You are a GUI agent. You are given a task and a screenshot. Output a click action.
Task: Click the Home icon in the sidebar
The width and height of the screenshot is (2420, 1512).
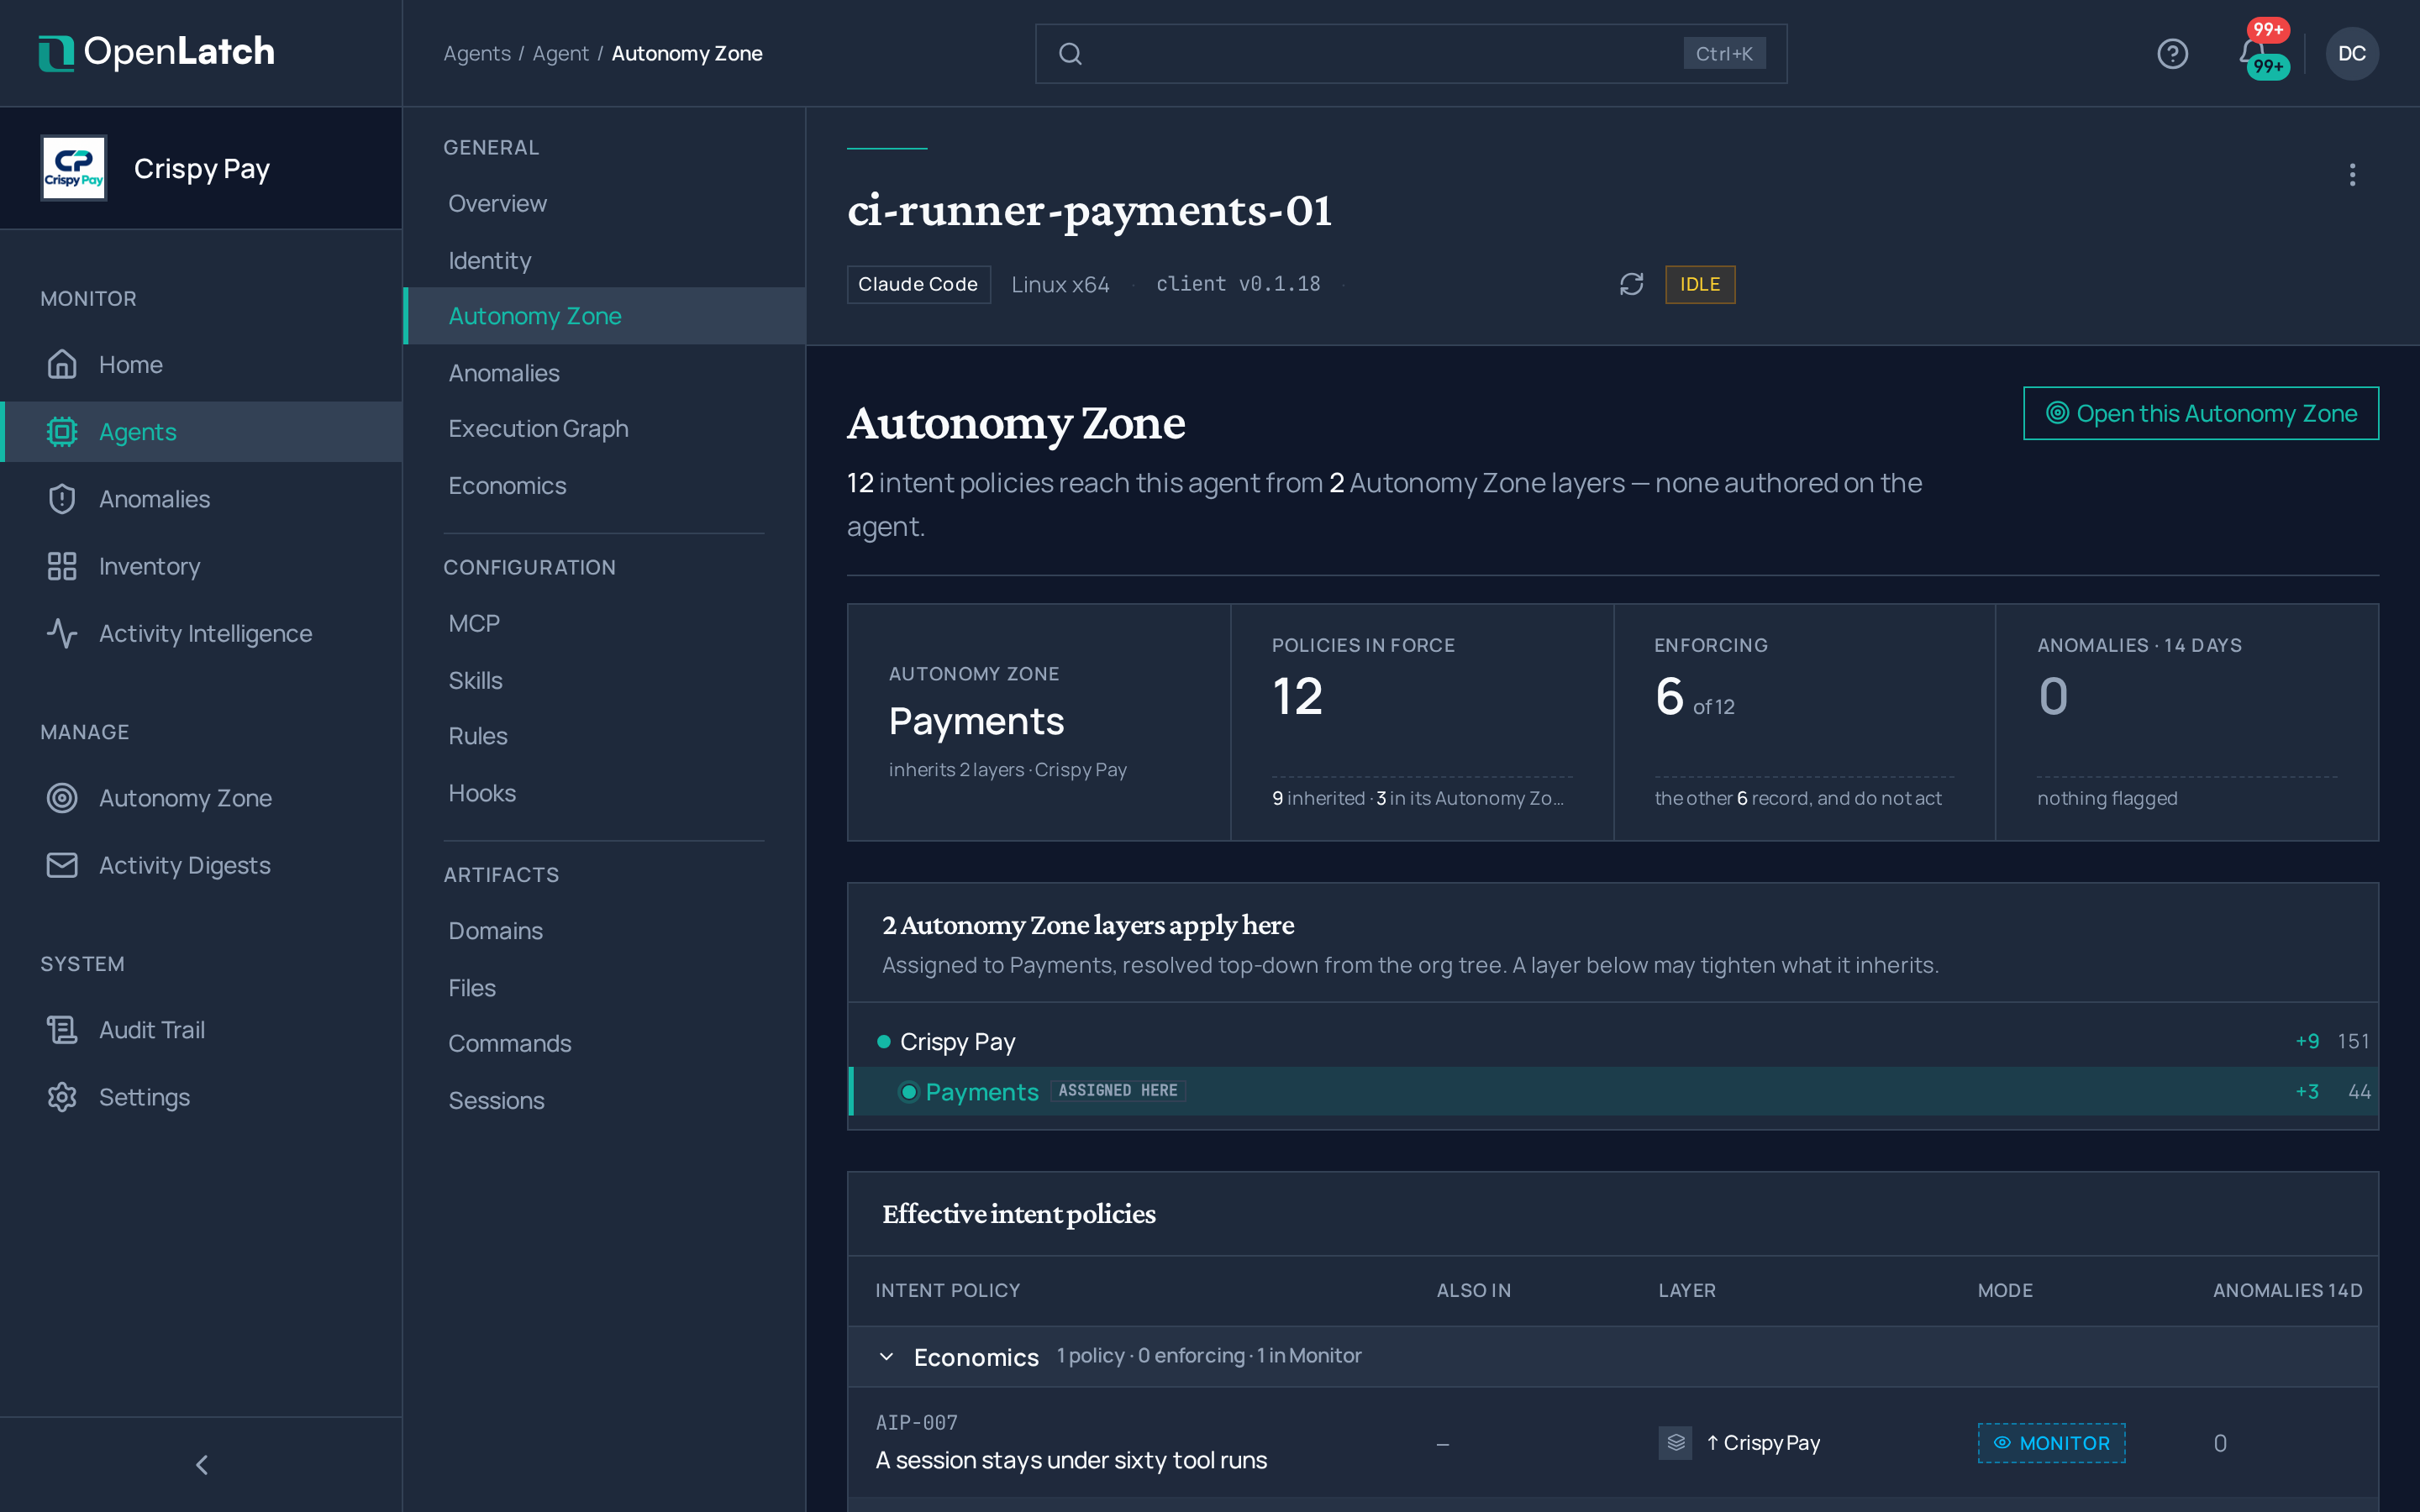pyautogui.click(x=62, y=364)
